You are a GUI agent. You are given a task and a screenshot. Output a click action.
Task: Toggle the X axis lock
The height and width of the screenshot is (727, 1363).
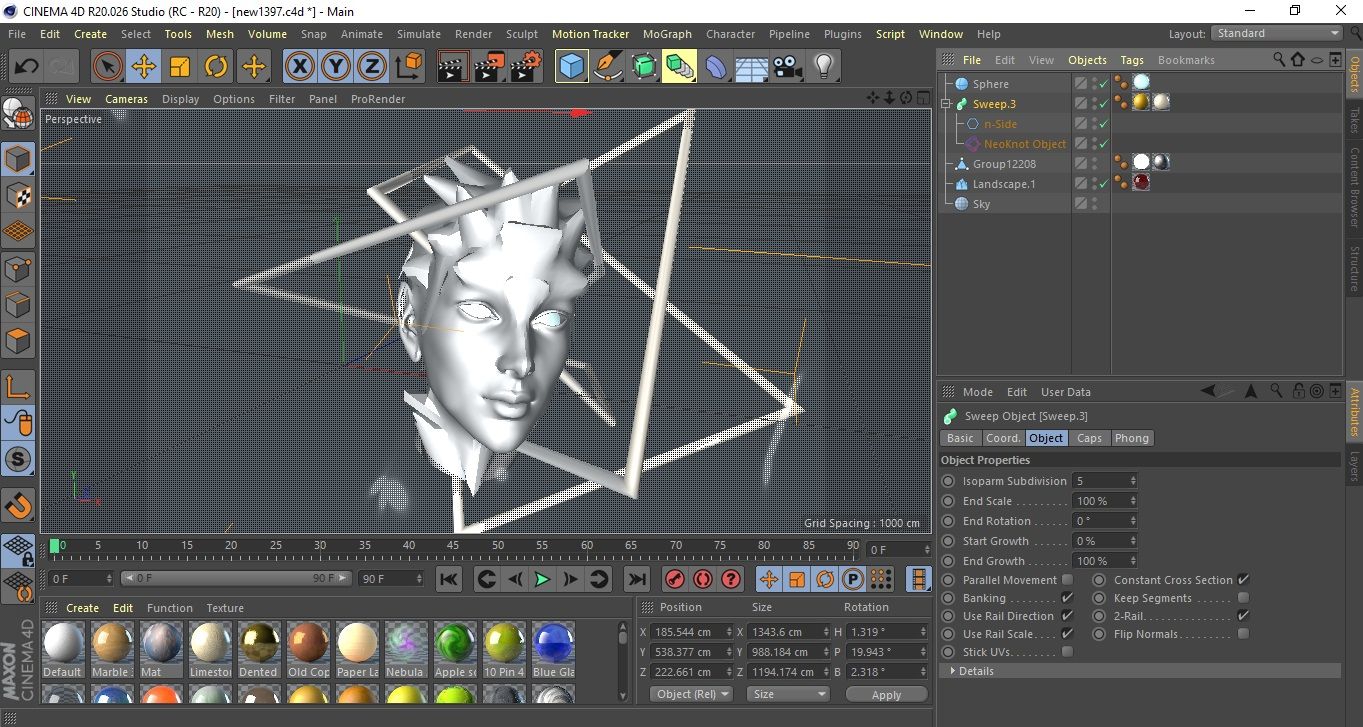pyautogui.click(x=299, y=67)
